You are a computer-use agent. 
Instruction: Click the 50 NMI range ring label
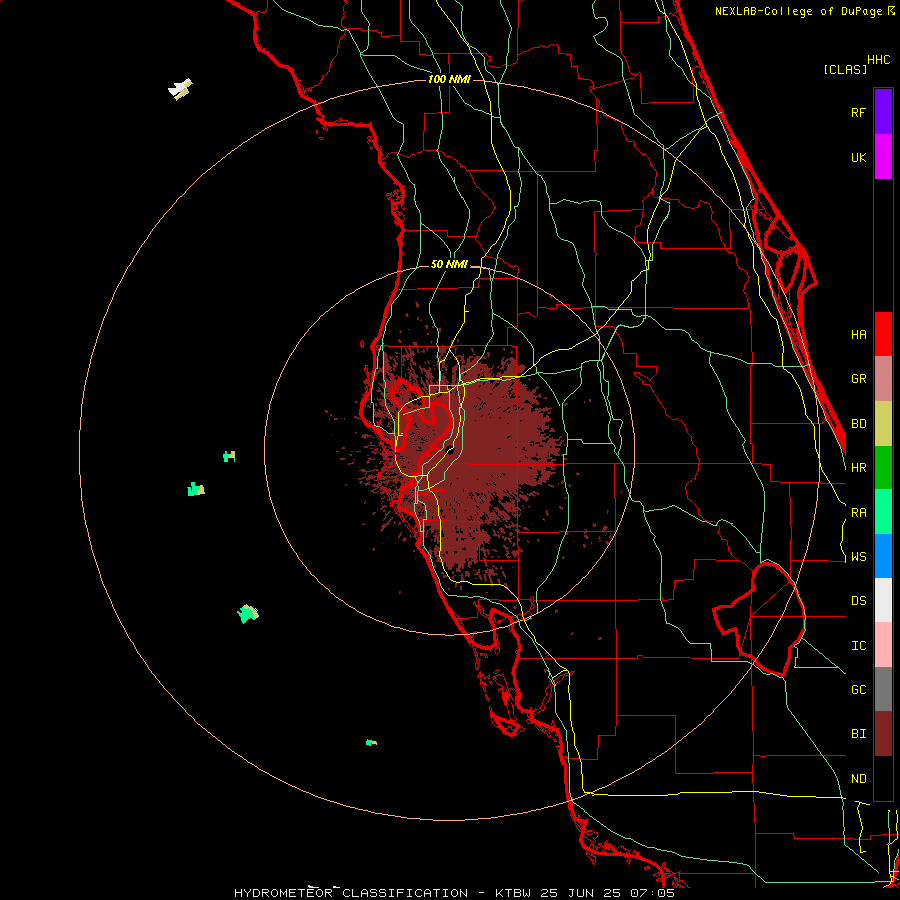tap(449, 264)
